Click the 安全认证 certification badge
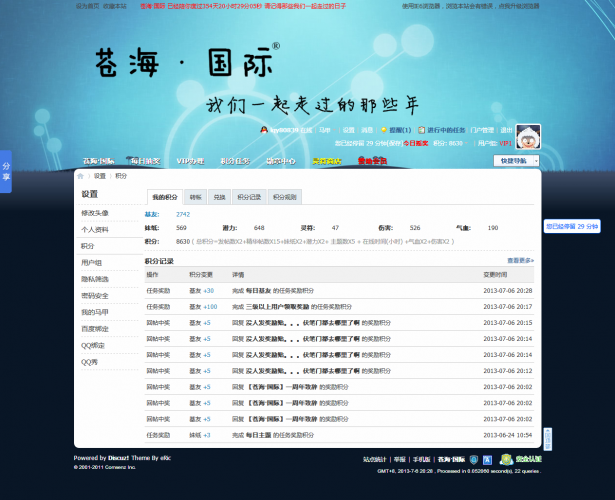 click(515, 460)
